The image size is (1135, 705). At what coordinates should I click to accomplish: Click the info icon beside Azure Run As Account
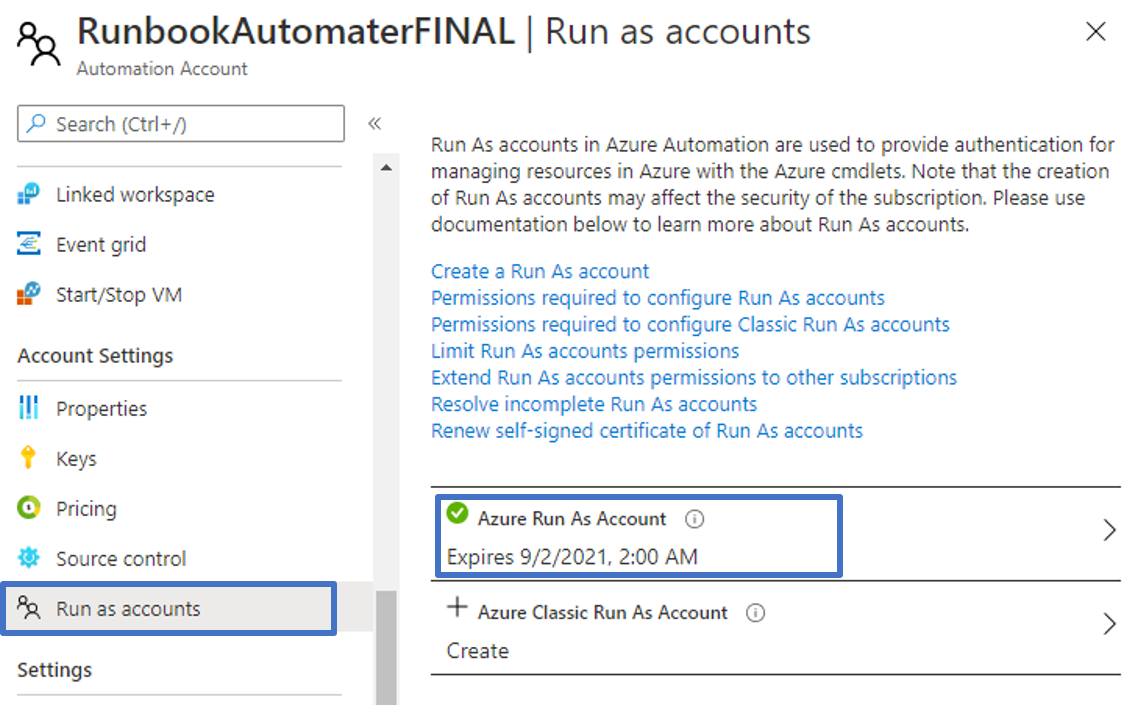point(694,519)
